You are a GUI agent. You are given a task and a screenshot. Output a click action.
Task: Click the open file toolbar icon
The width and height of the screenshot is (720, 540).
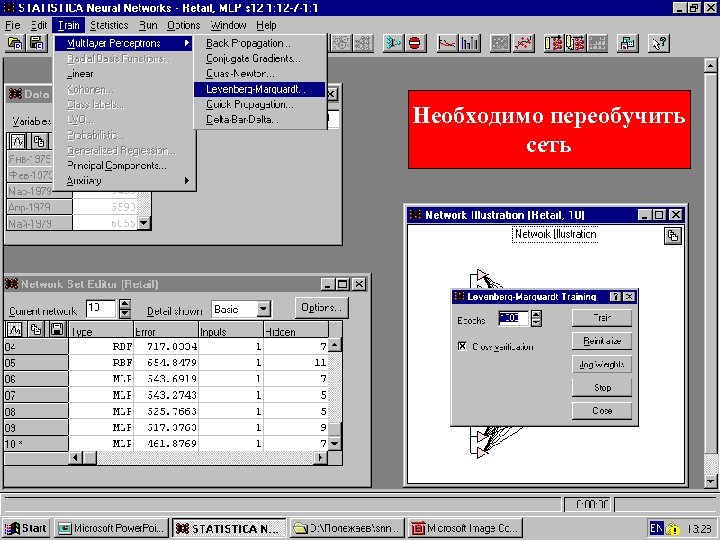point(15,44)
